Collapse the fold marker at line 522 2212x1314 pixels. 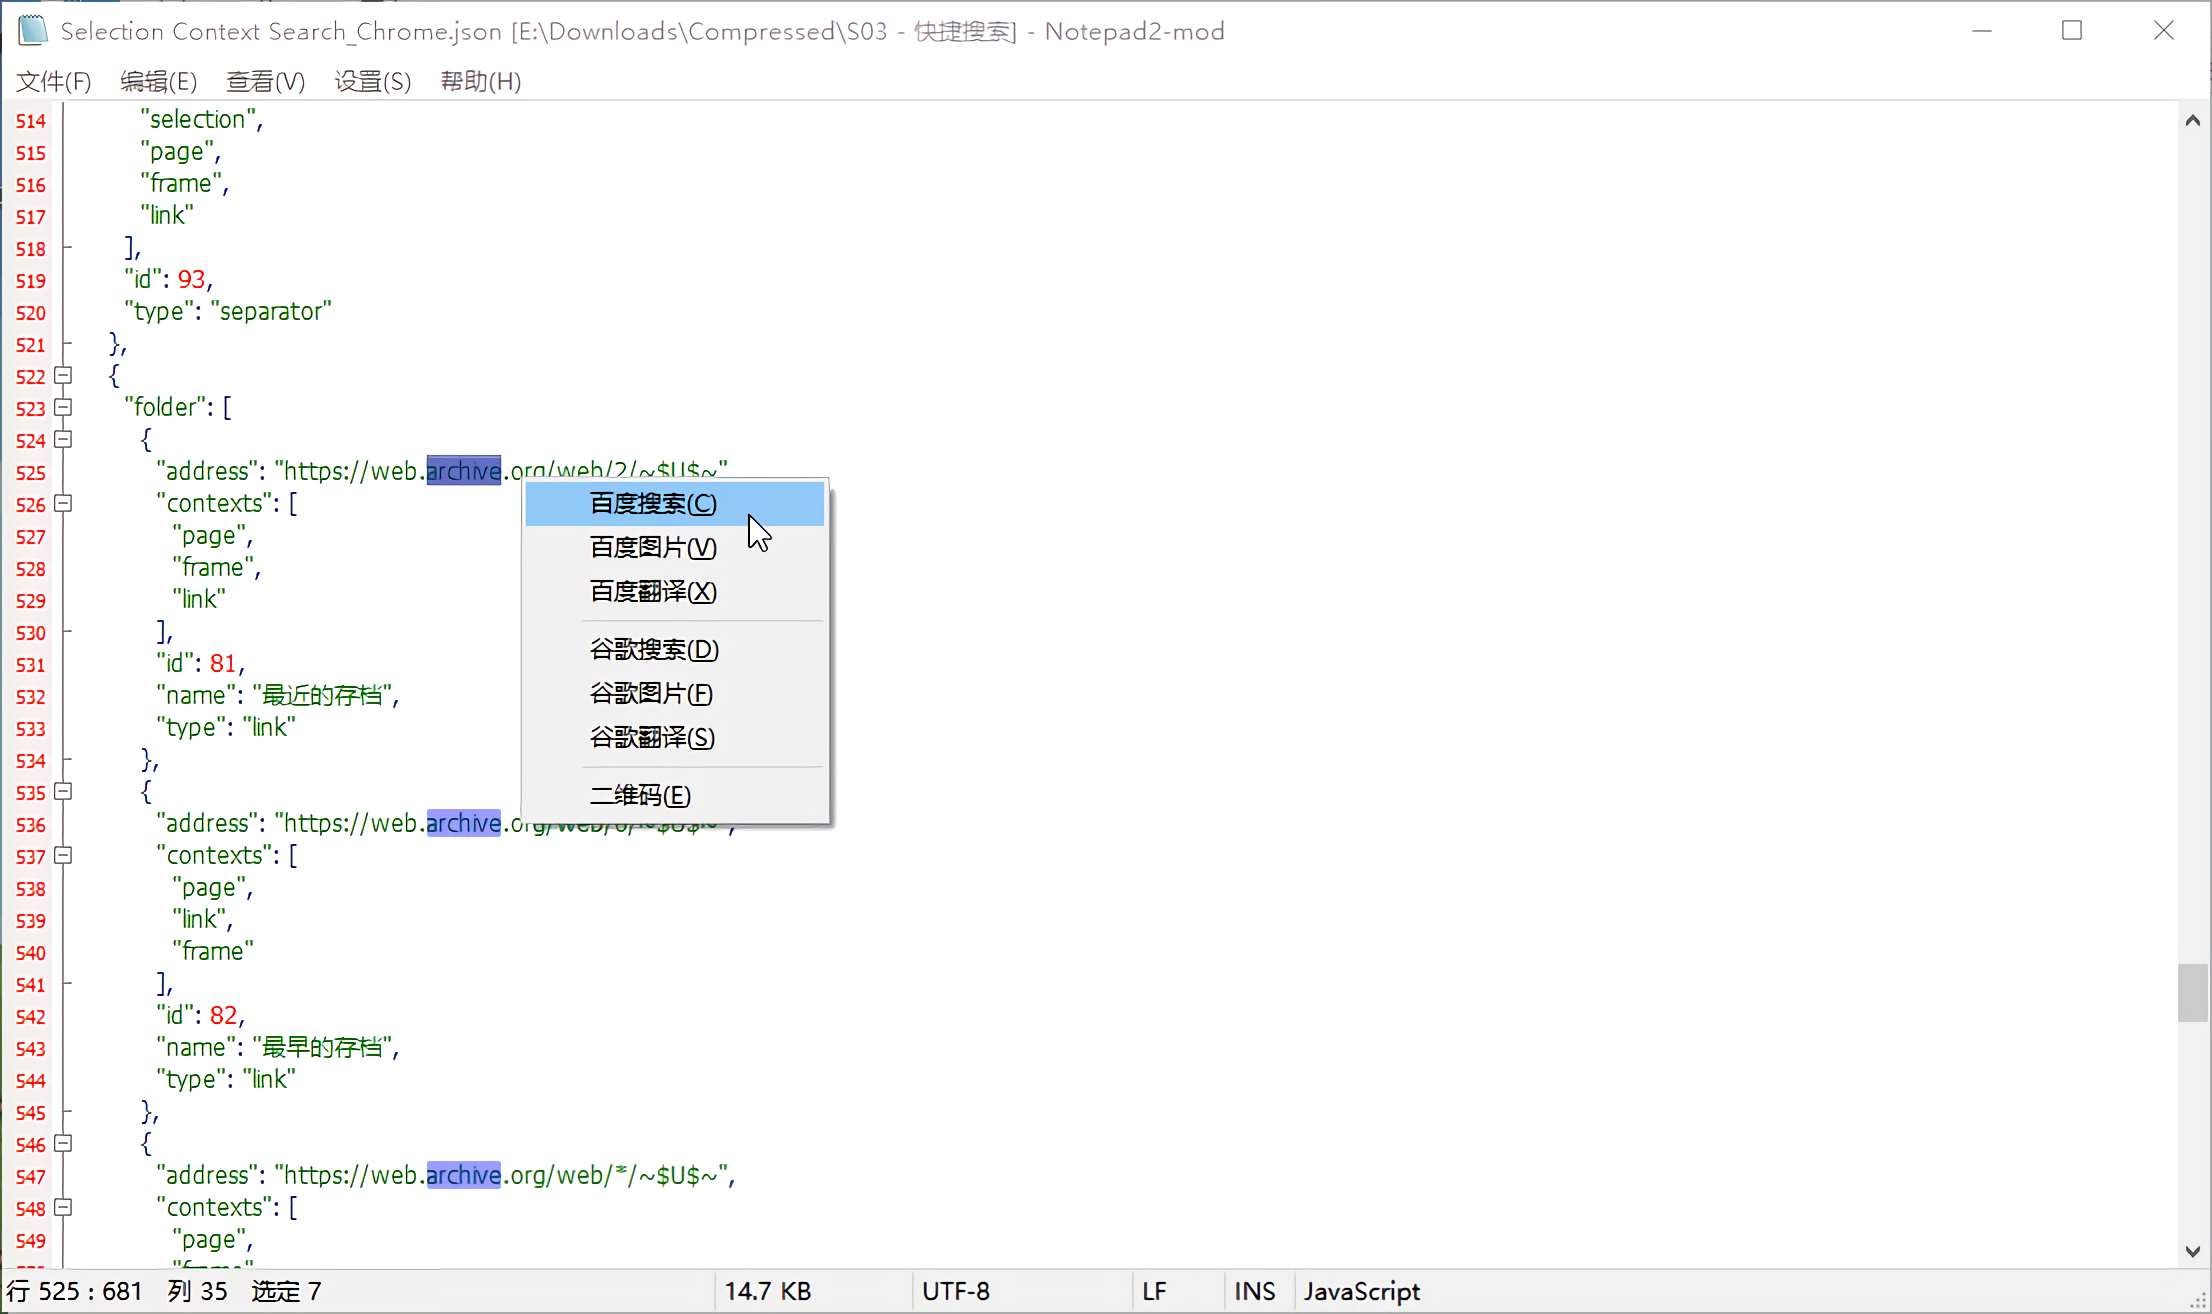tap(63, 376)
